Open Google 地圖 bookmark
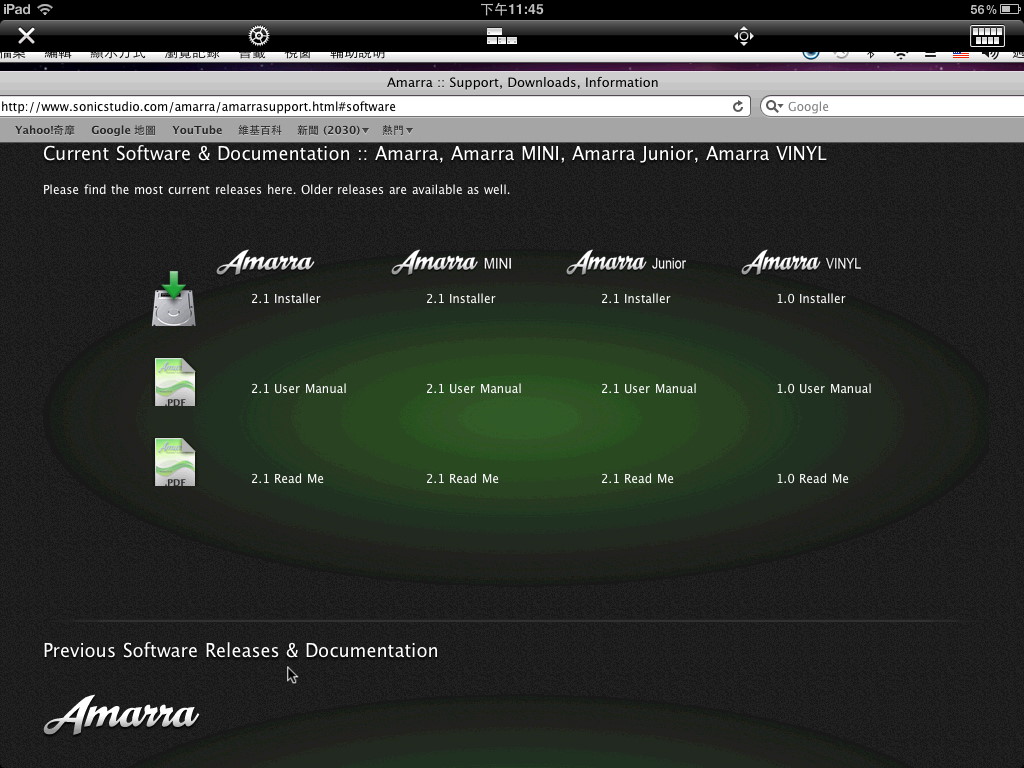 tap(123, 130)
